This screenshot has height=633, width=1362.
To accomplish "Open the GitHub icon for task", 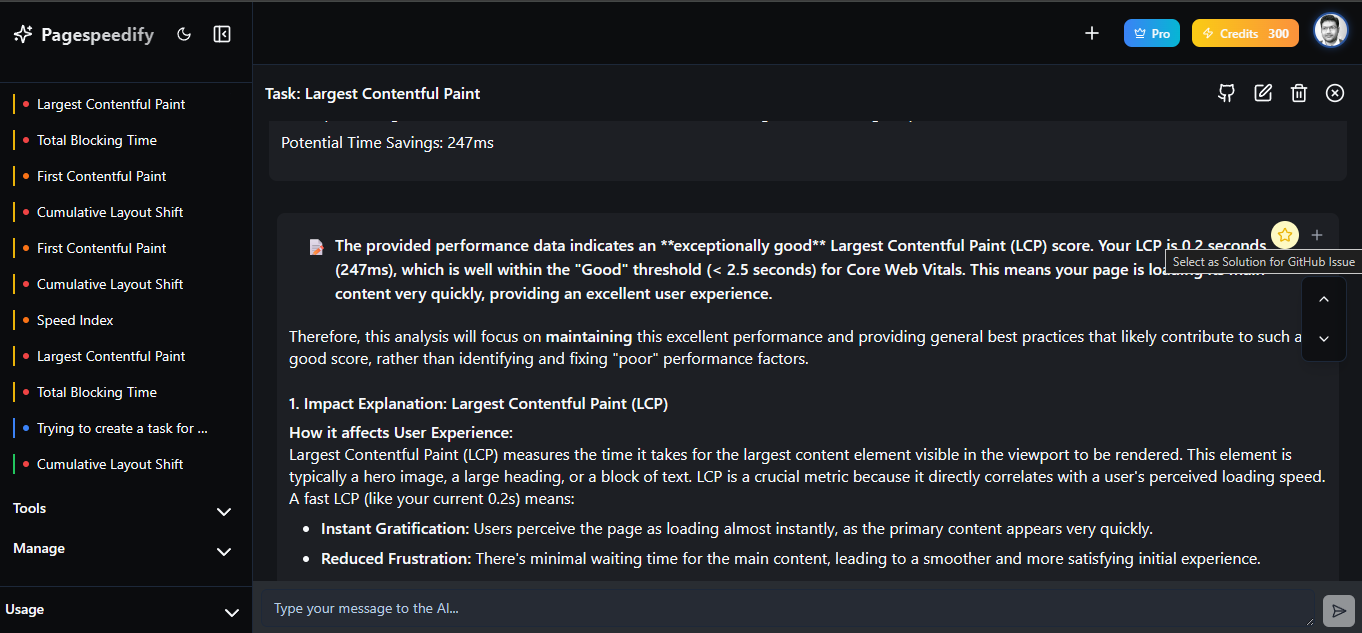I will point(1227,93).
